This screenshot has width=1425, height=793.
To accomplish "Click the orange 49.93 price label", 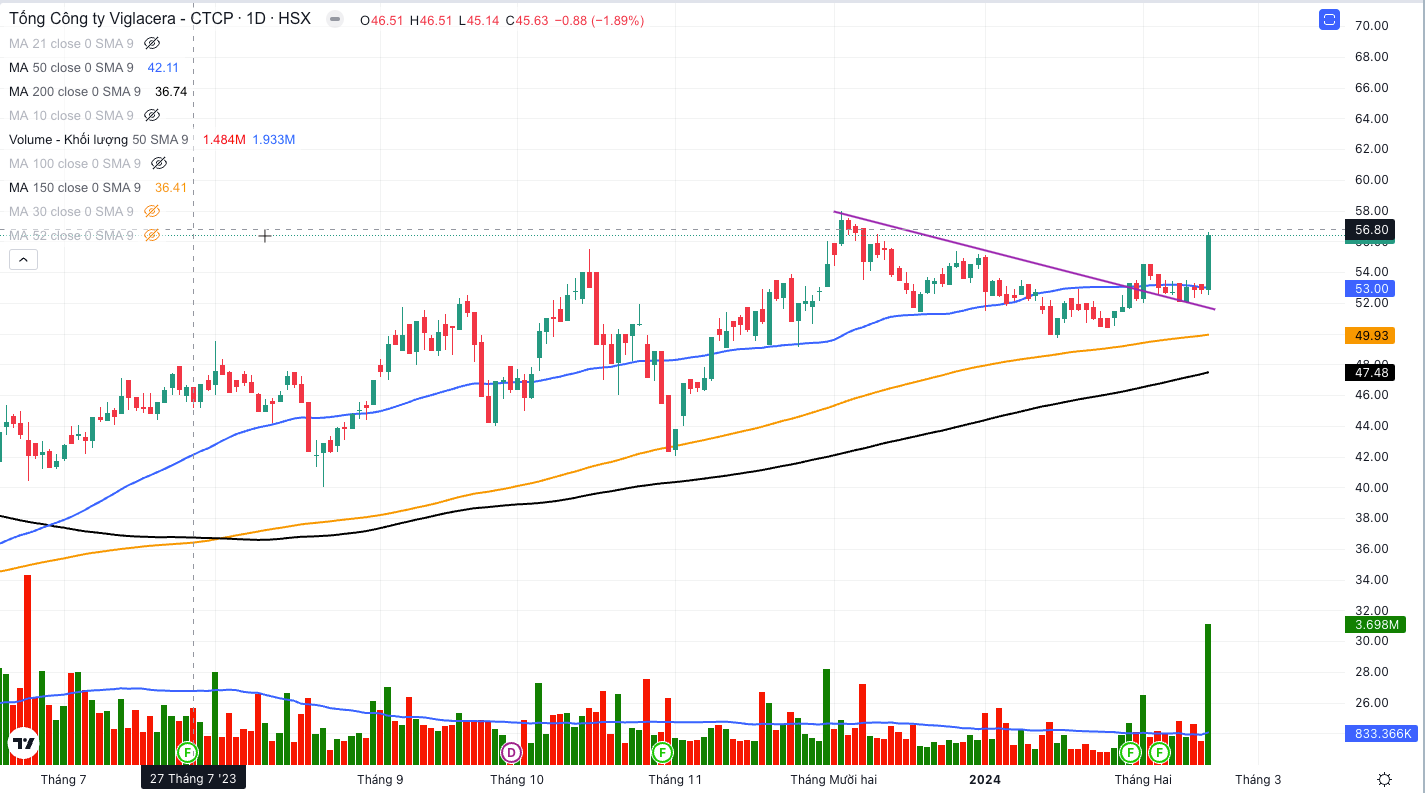I will (1371, 335).
